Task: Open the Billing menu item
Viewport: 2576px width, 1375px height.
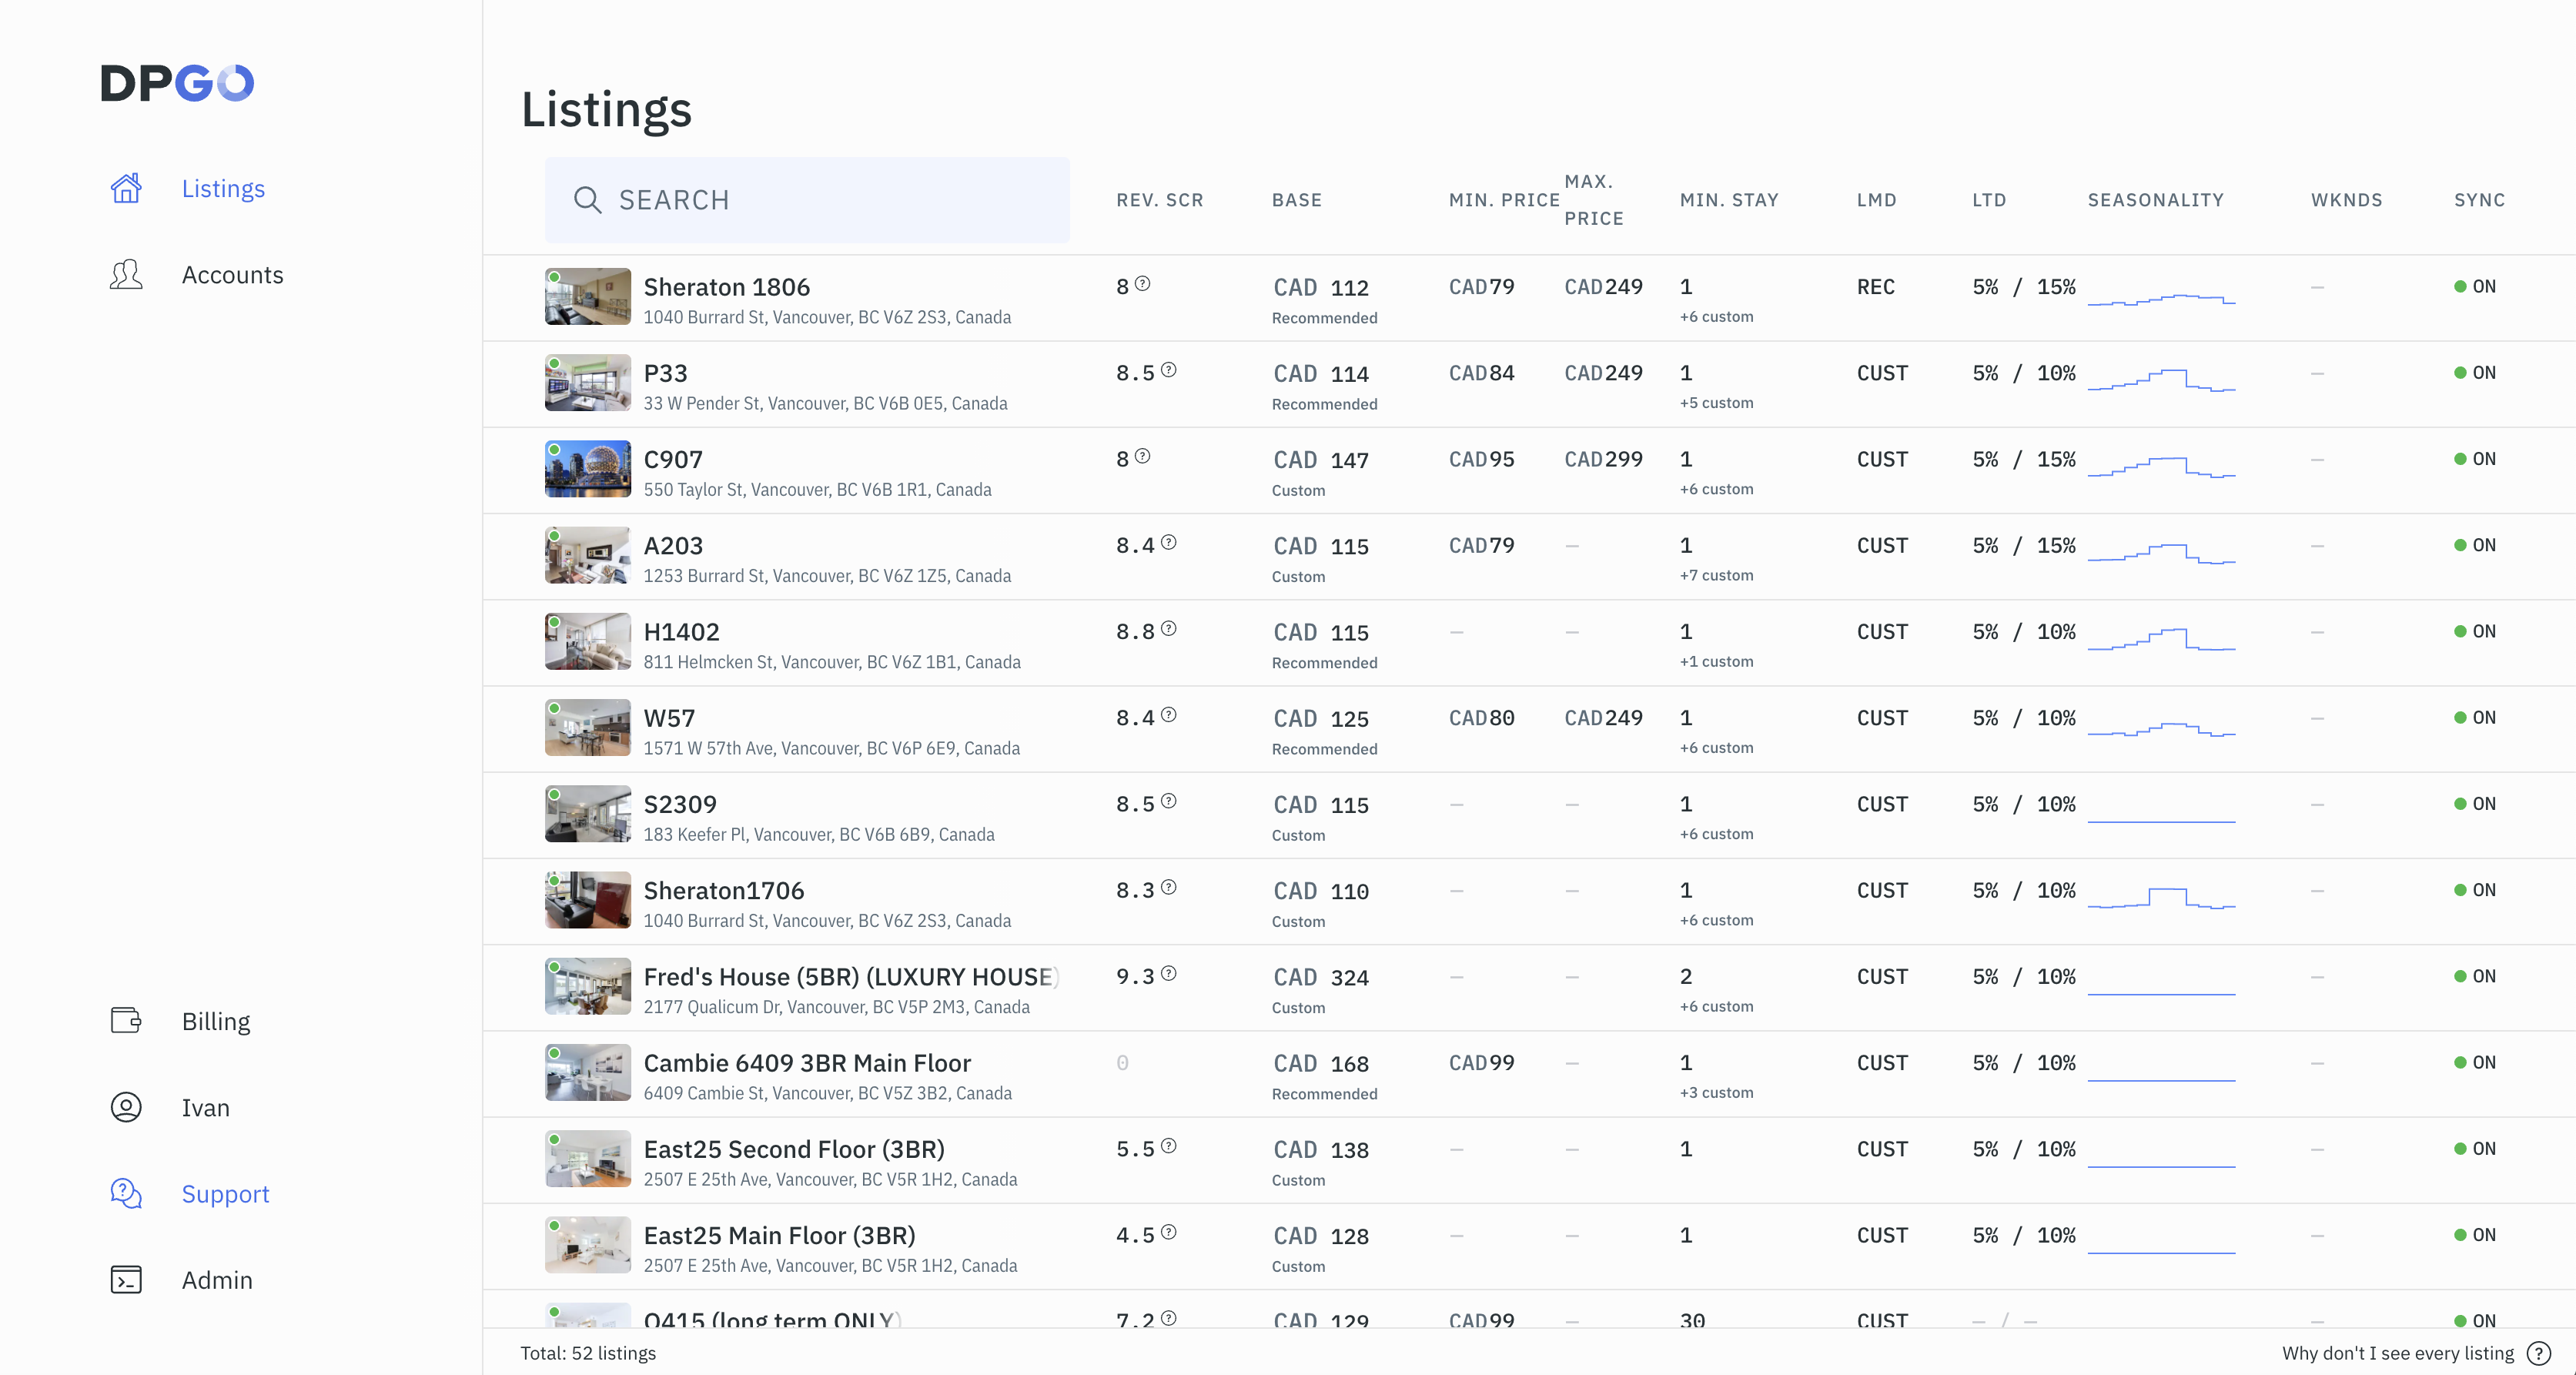Action: coord(216,1021)
